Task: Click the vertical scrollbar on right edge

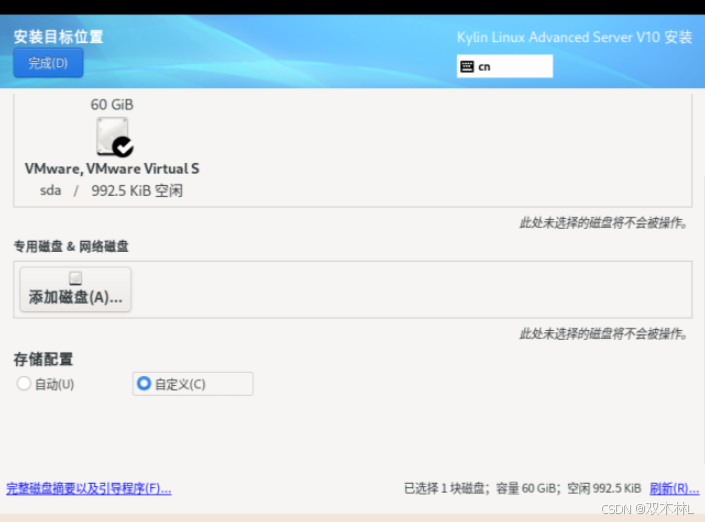Action: 702,279
